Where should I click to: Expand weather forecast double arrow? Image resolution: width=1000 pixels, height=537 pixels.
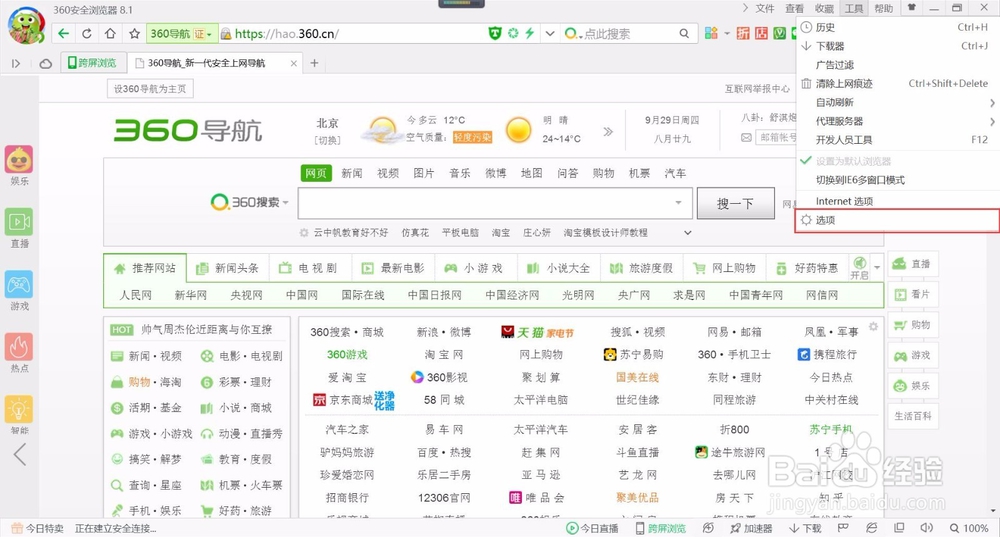[608, 131]
